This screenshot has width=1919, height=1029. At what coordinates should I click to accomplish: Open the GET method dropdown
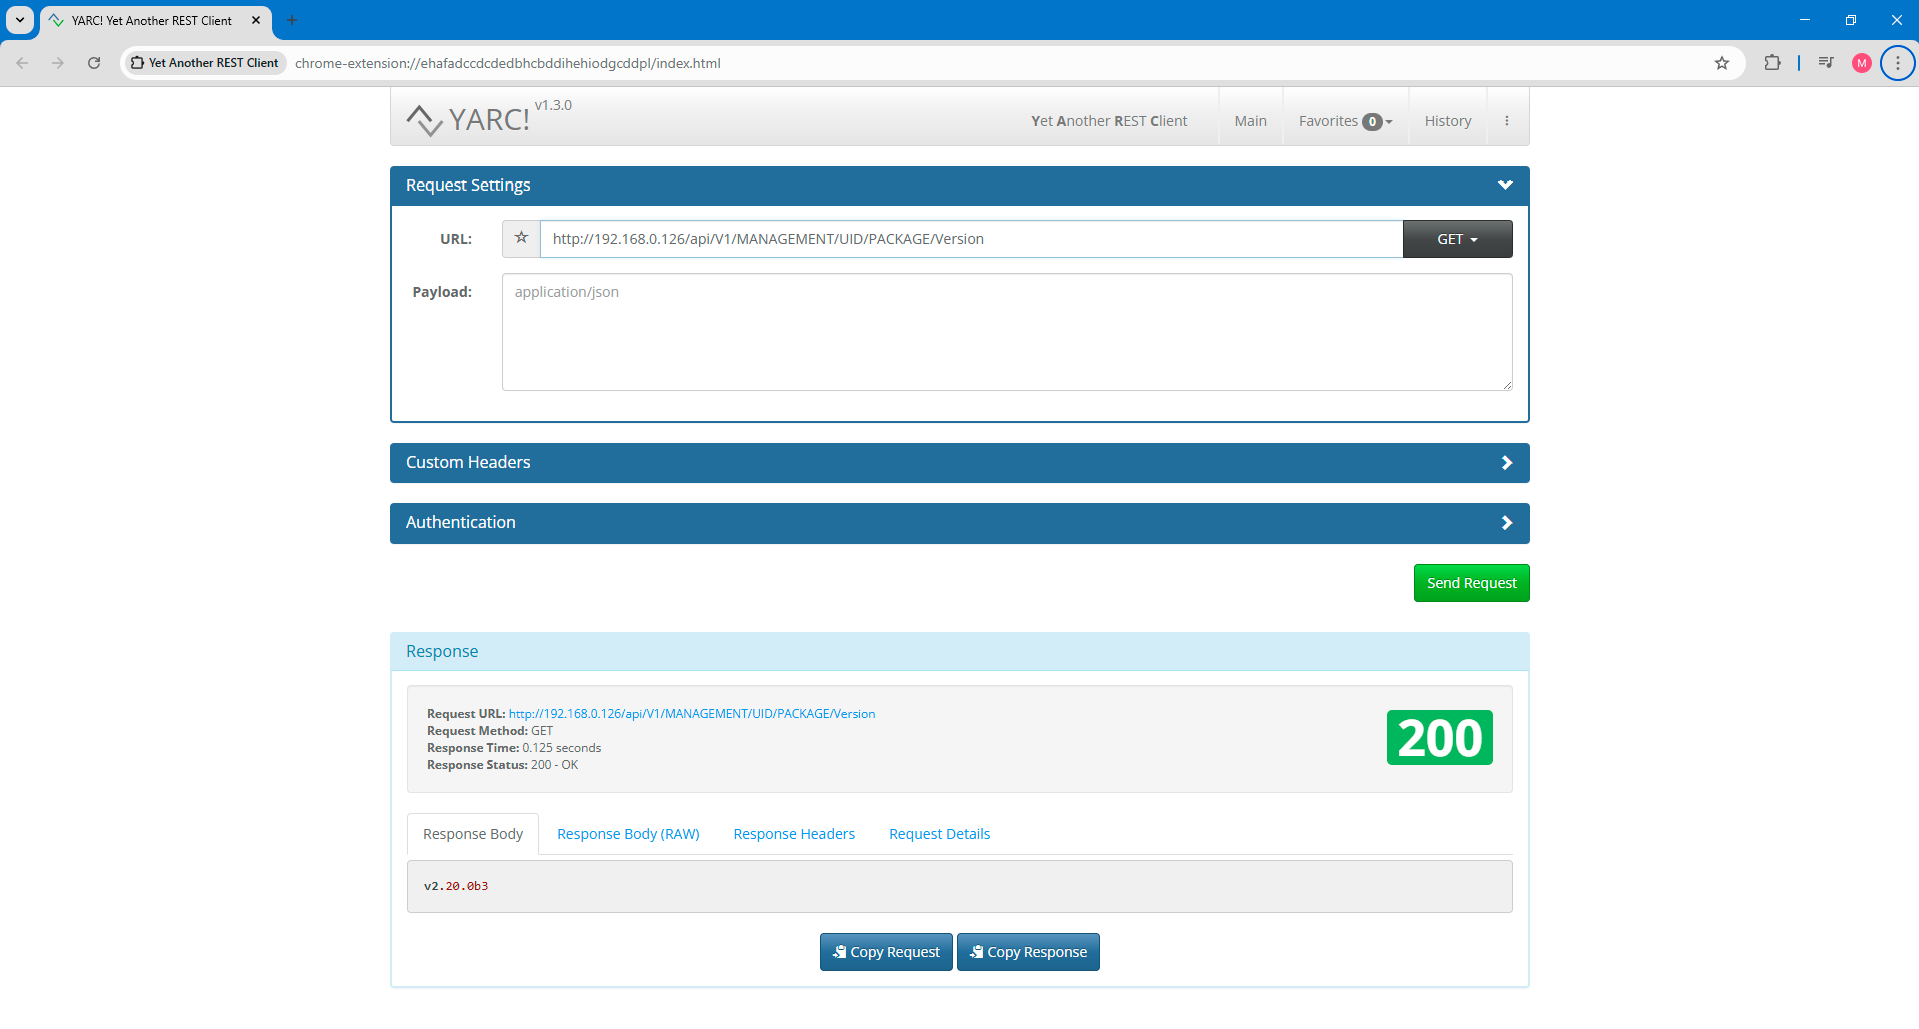1457,239
